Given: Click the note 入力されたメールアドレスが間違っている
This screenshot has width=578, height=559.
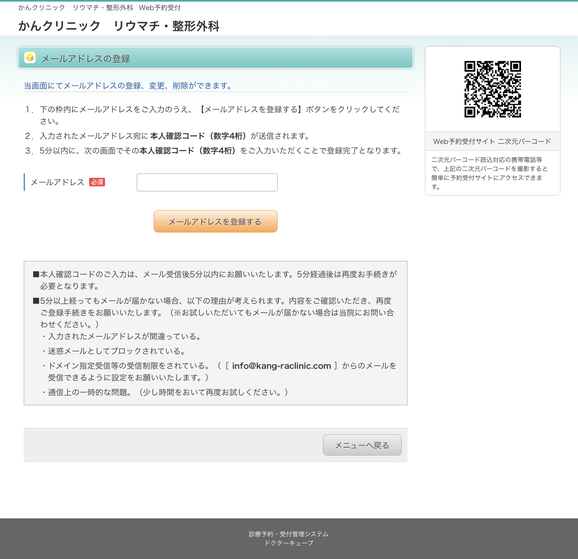Looking at the screenshot, I should [x=122, y=336].
